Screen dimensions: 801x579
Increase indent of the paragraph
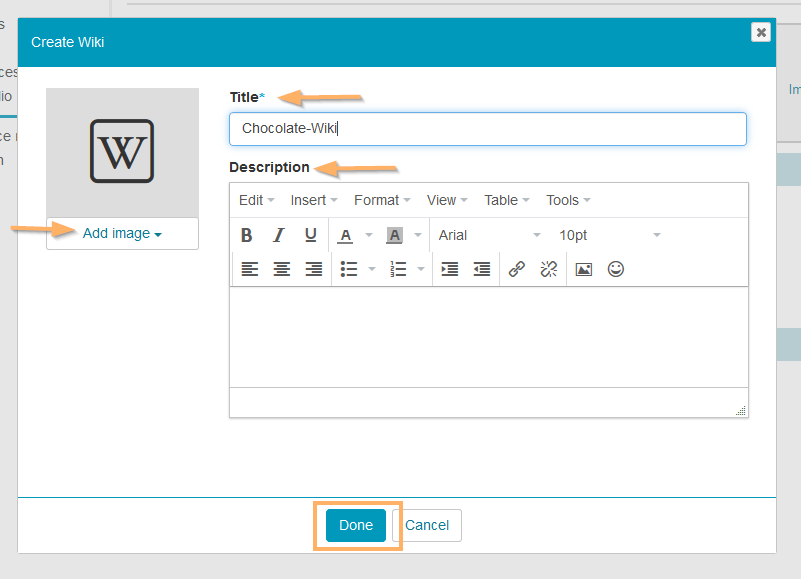click(450, 269)
